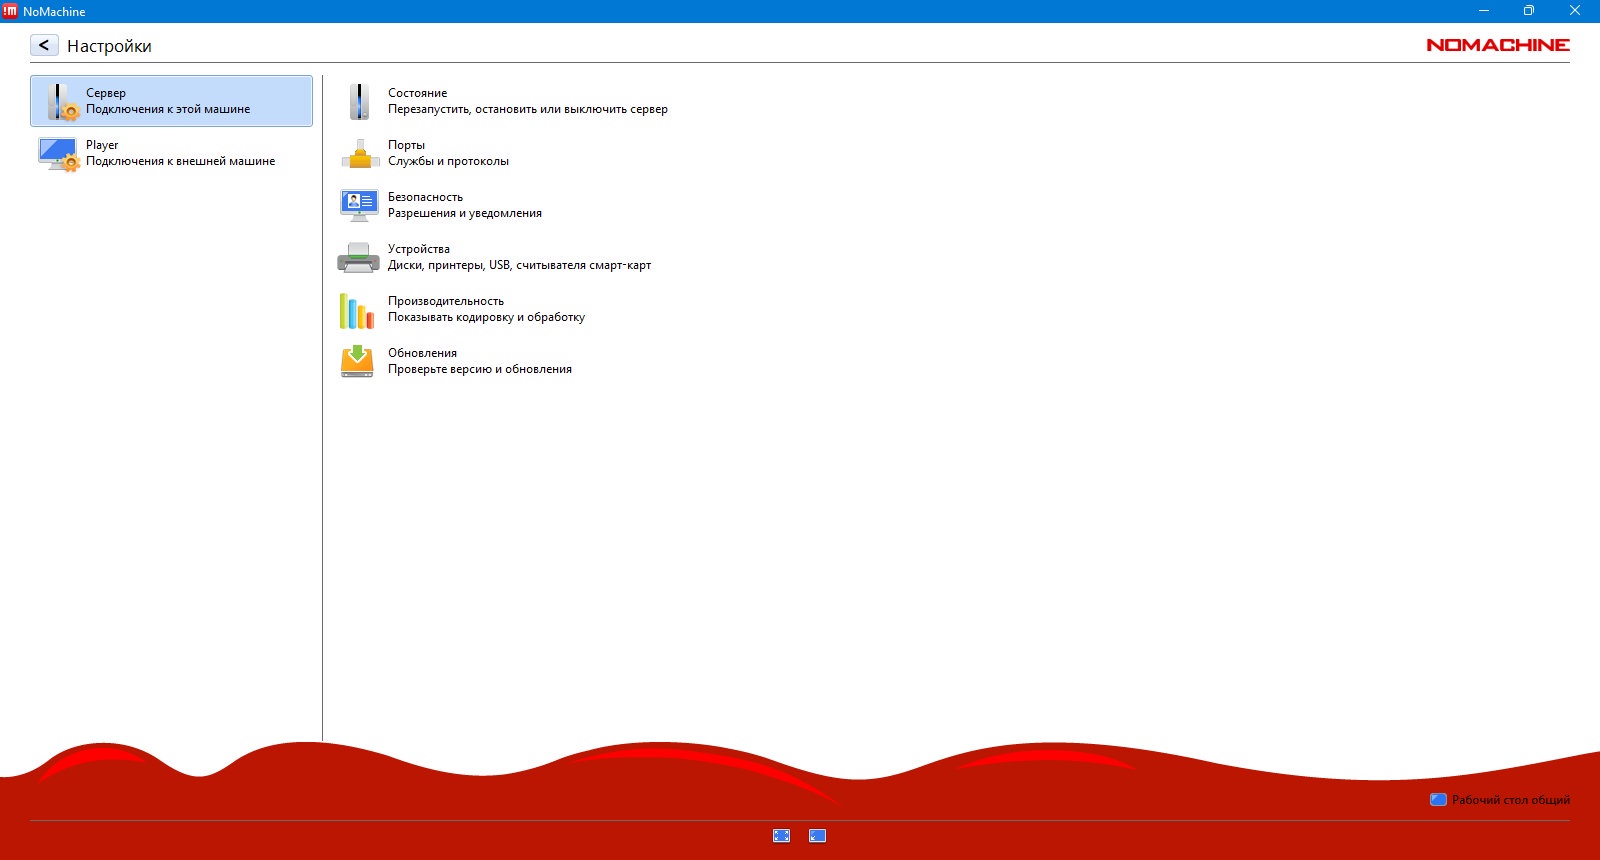Click the Производительность bar chart icon
The image size is (1600, 860).
pos(357,310)
